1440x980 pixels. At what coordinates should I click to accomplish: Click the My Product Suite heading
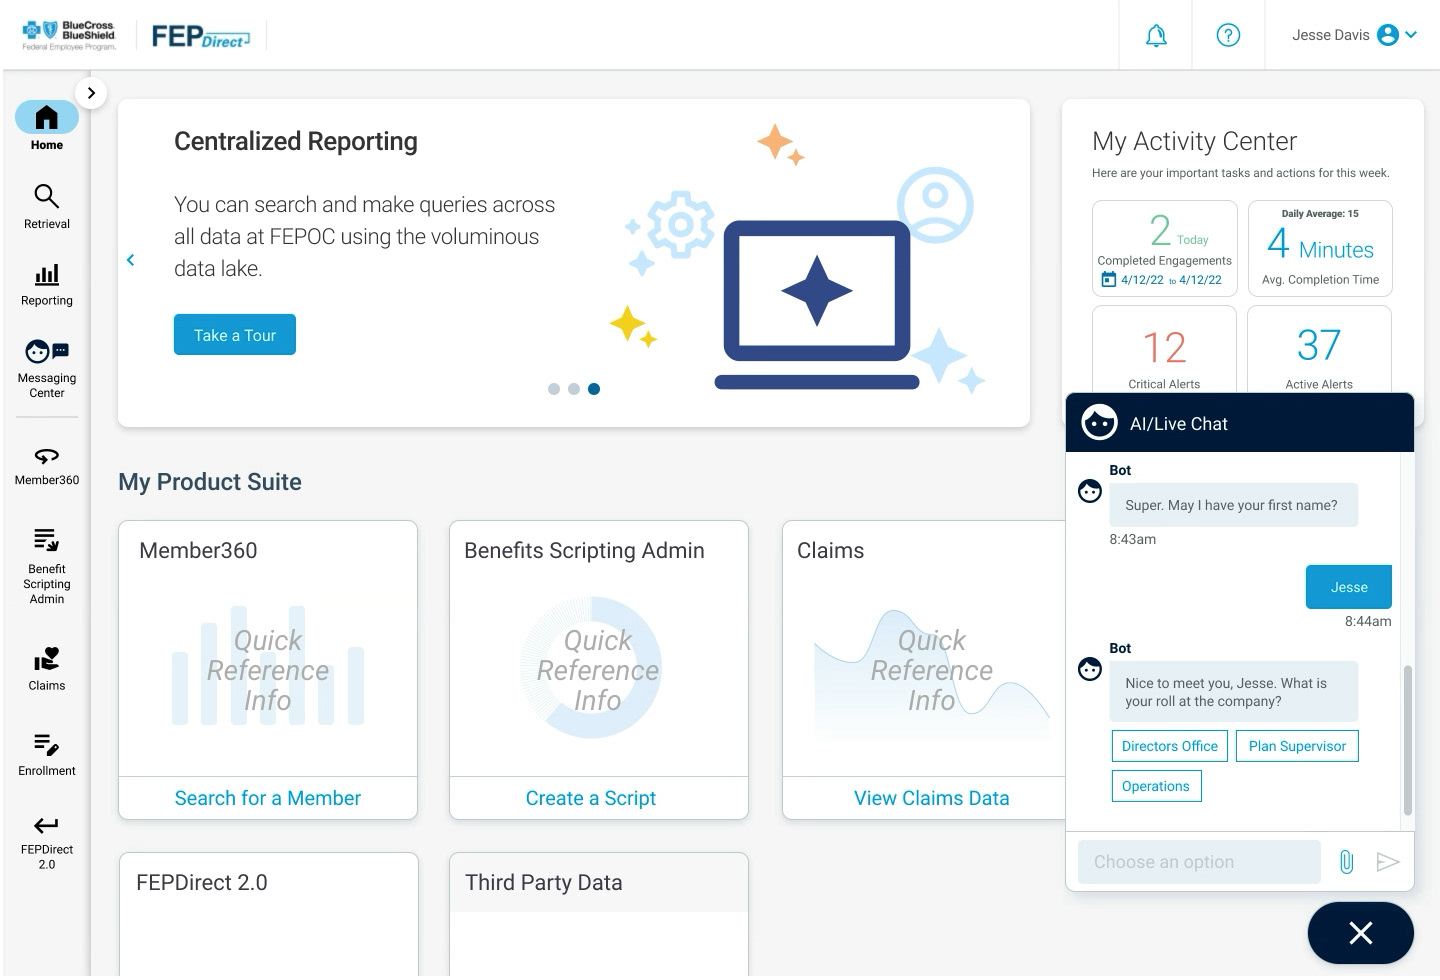210,482
